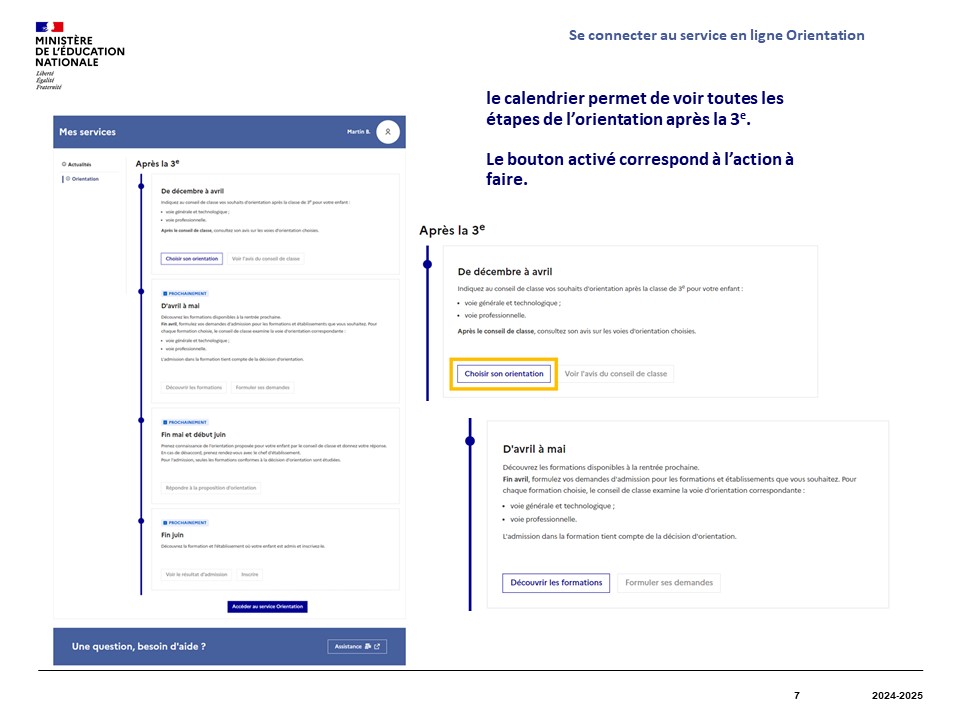The height and width of the screenshot is (720, 960).
Task: Click "Répondre à la proposition d'orientation" button
Action: pyautogui.click(x=211, y=488)
